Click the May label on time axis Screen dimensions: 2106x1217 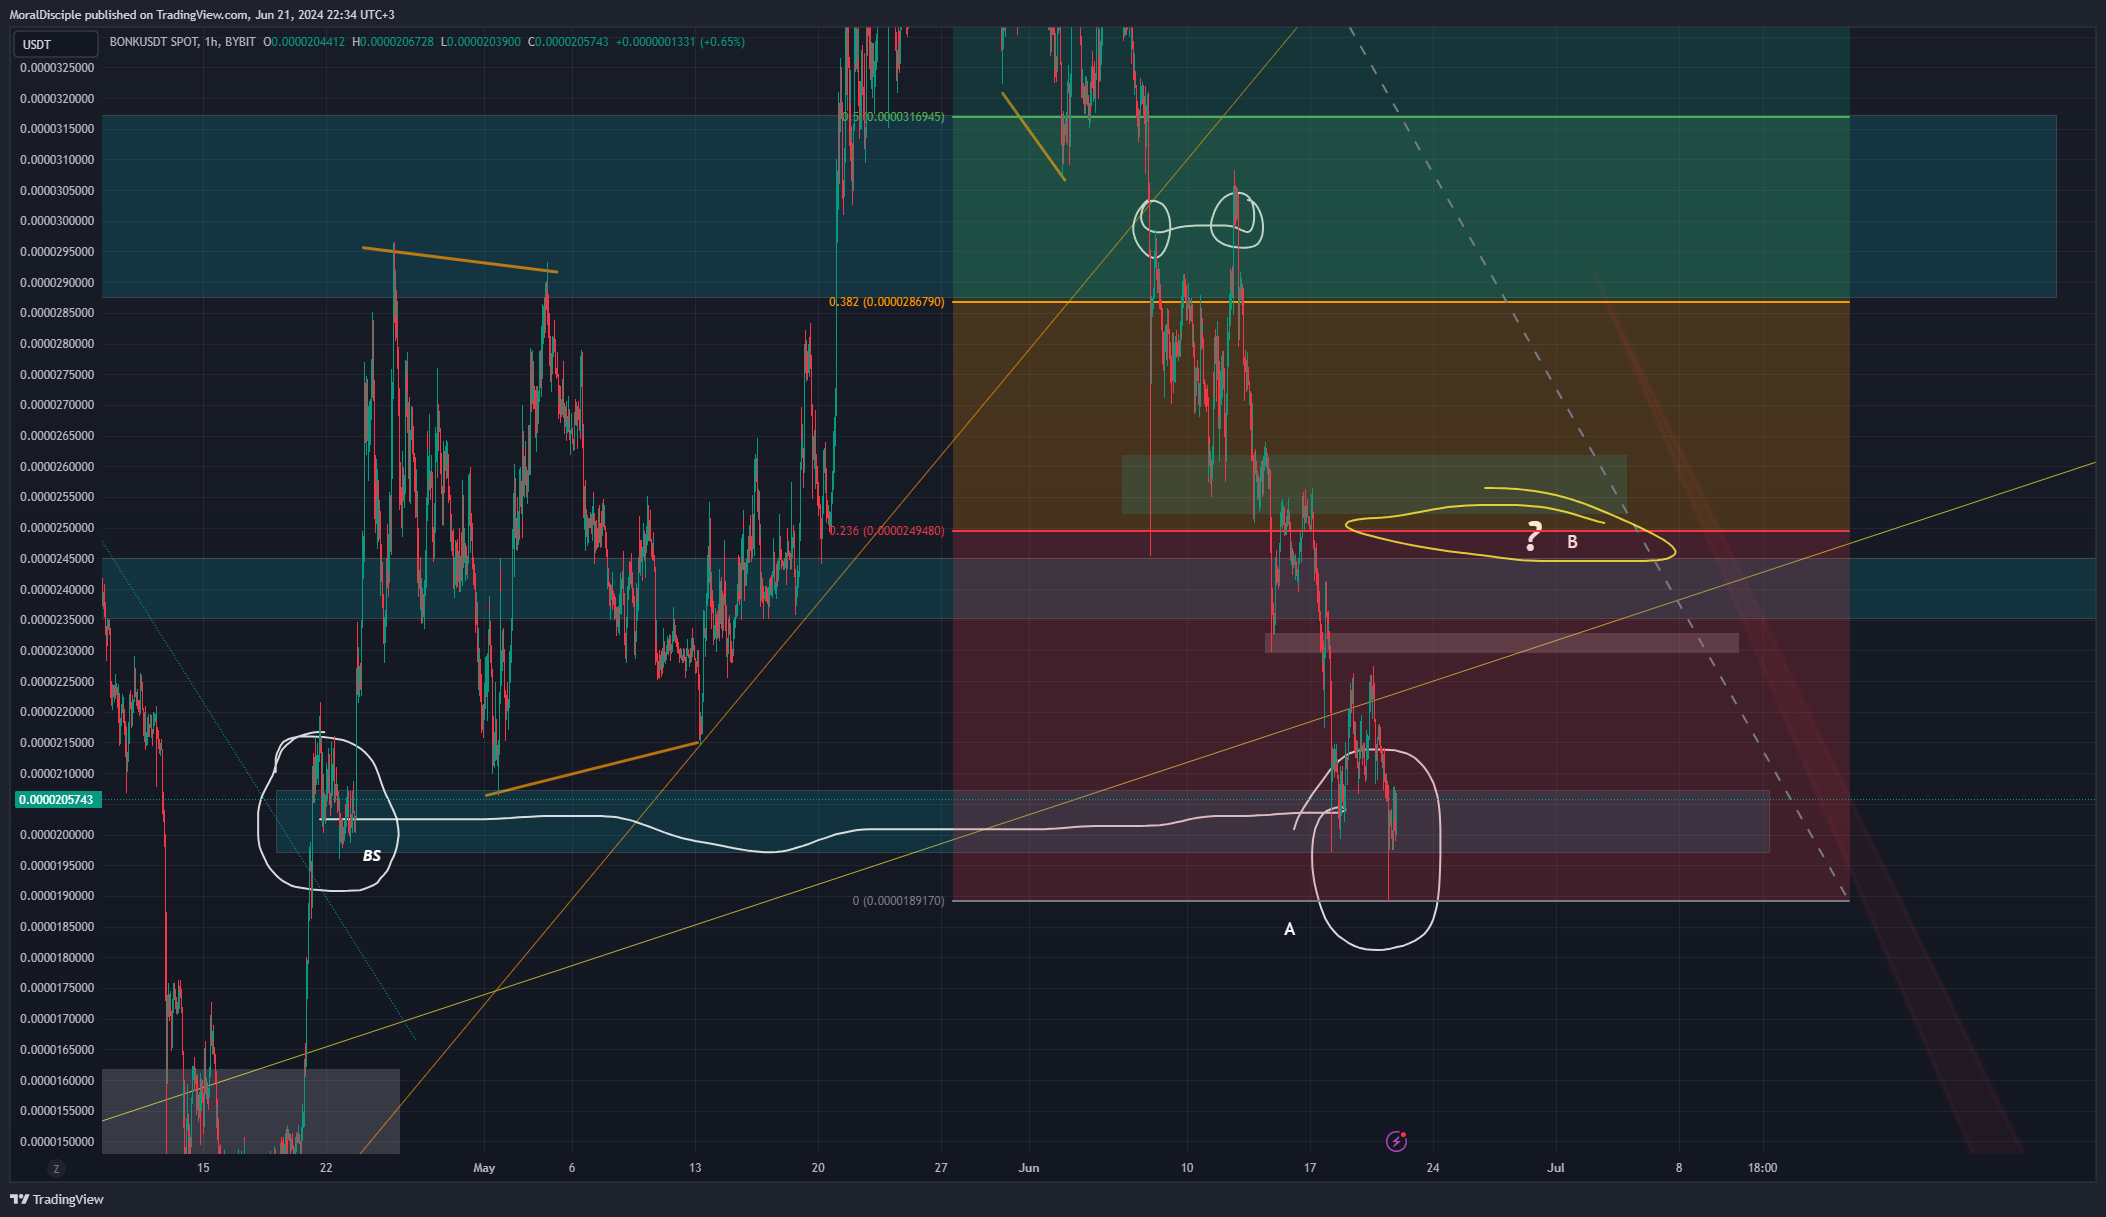[x=484, y=1168]
